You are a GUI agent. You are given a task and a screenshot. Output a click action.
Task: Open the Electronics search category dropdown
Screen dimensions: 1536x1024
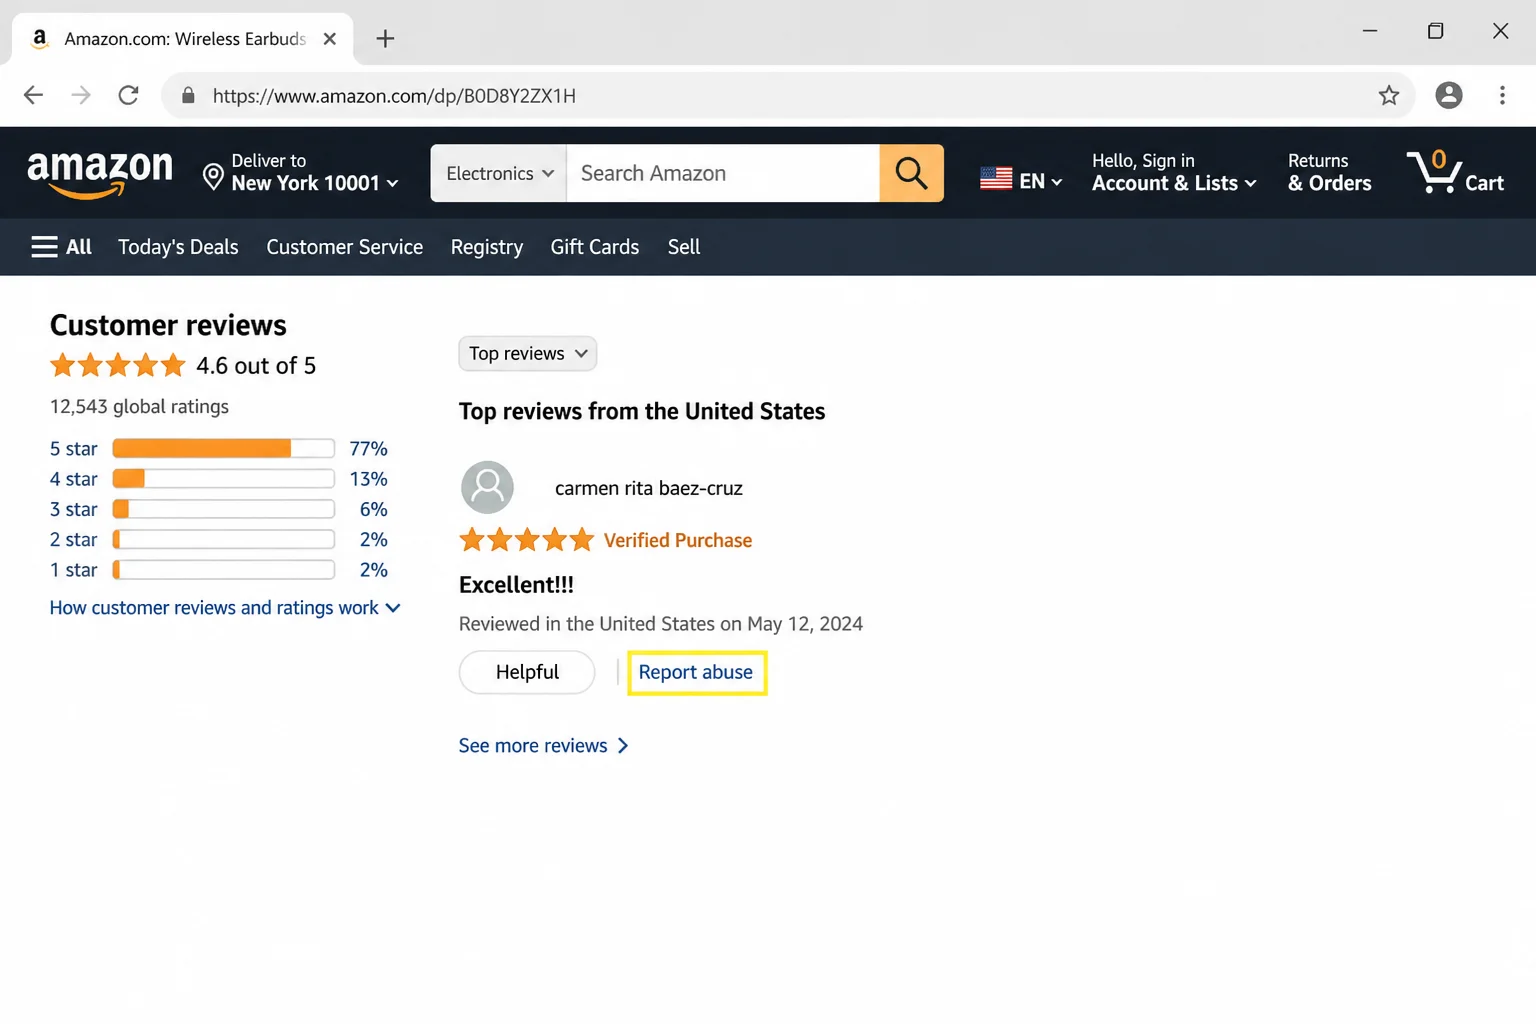pos(499,173)
